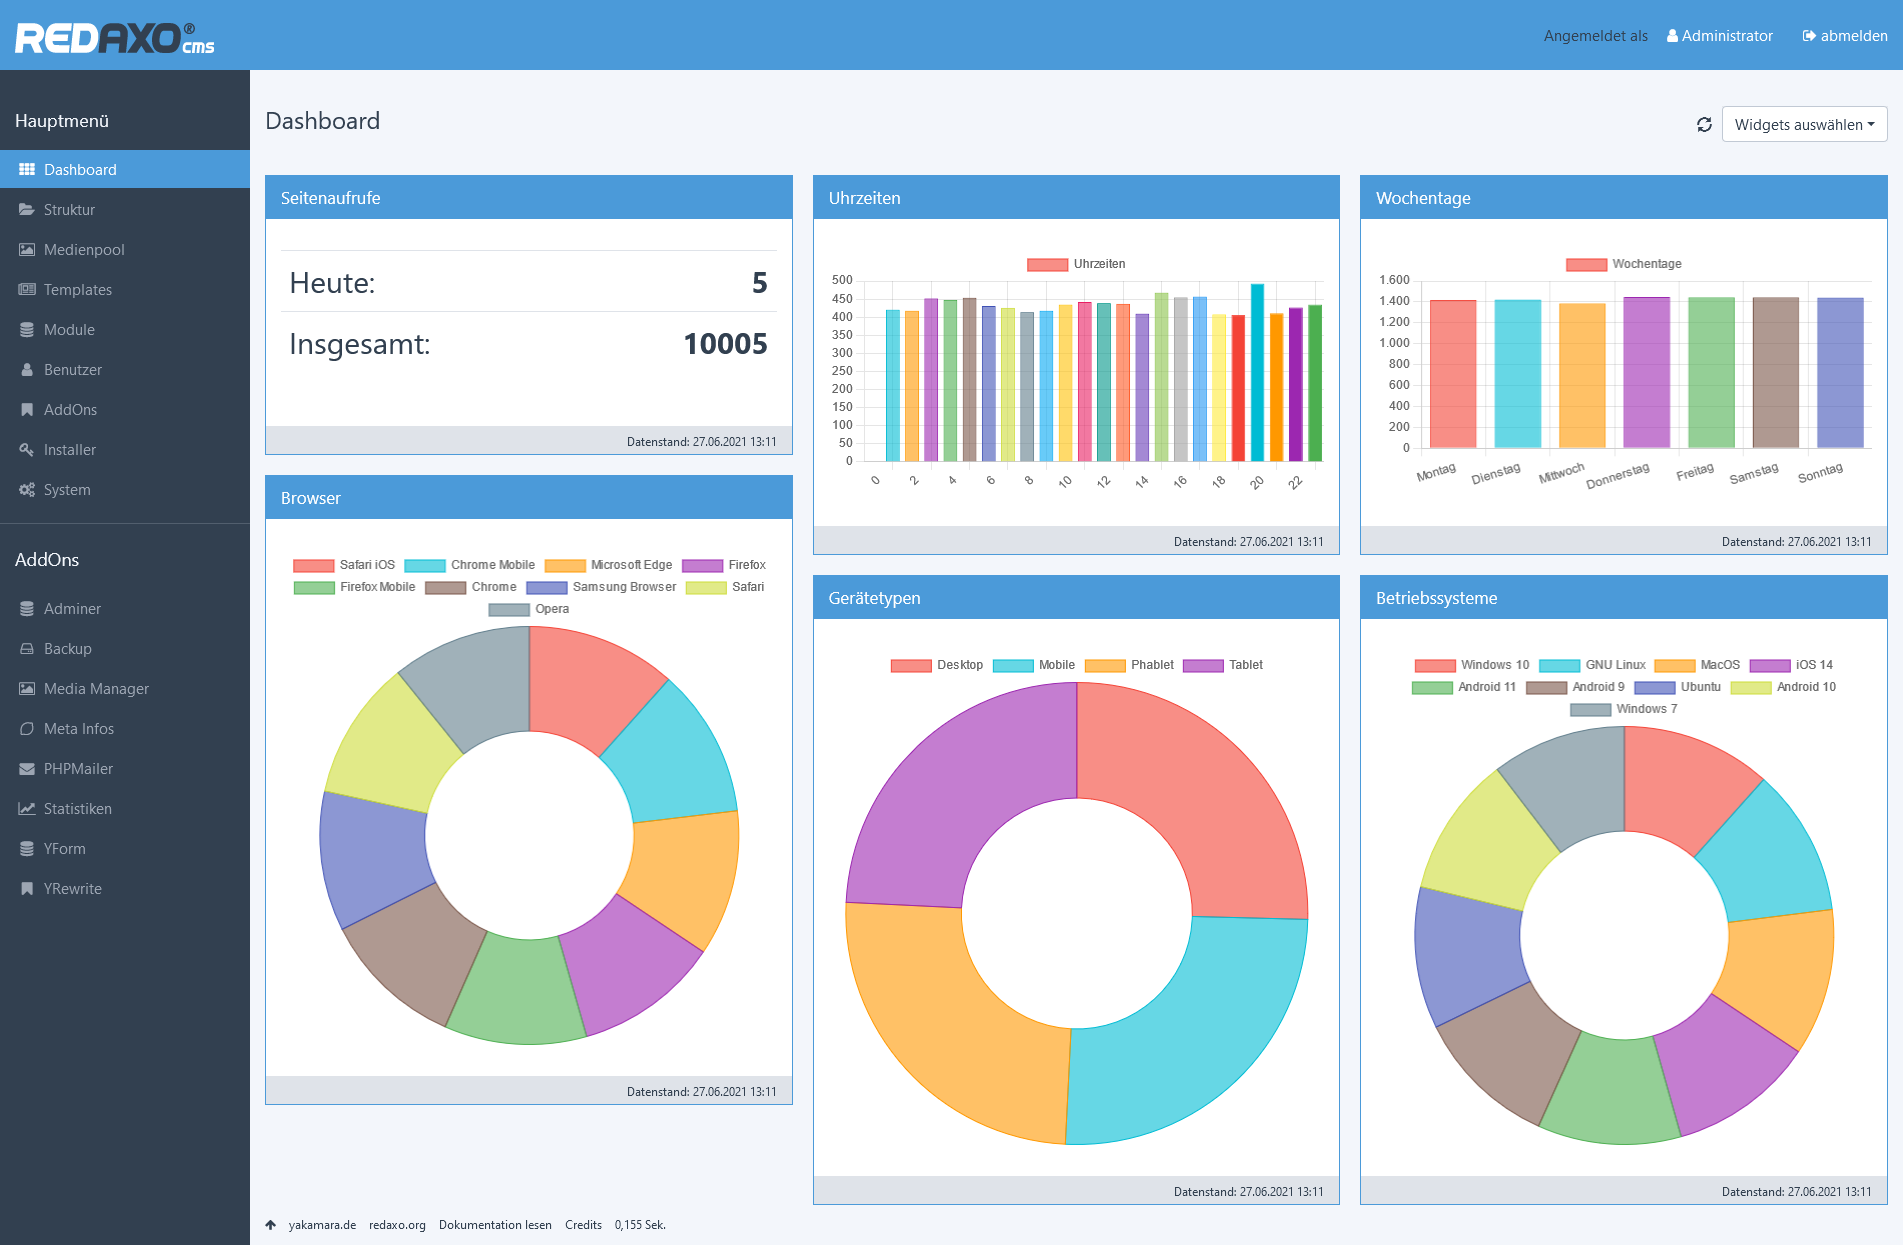The width and height of the screenshot is (1903, 1245).
Task: Click the System gears icon
Action: tap(27, 490)
